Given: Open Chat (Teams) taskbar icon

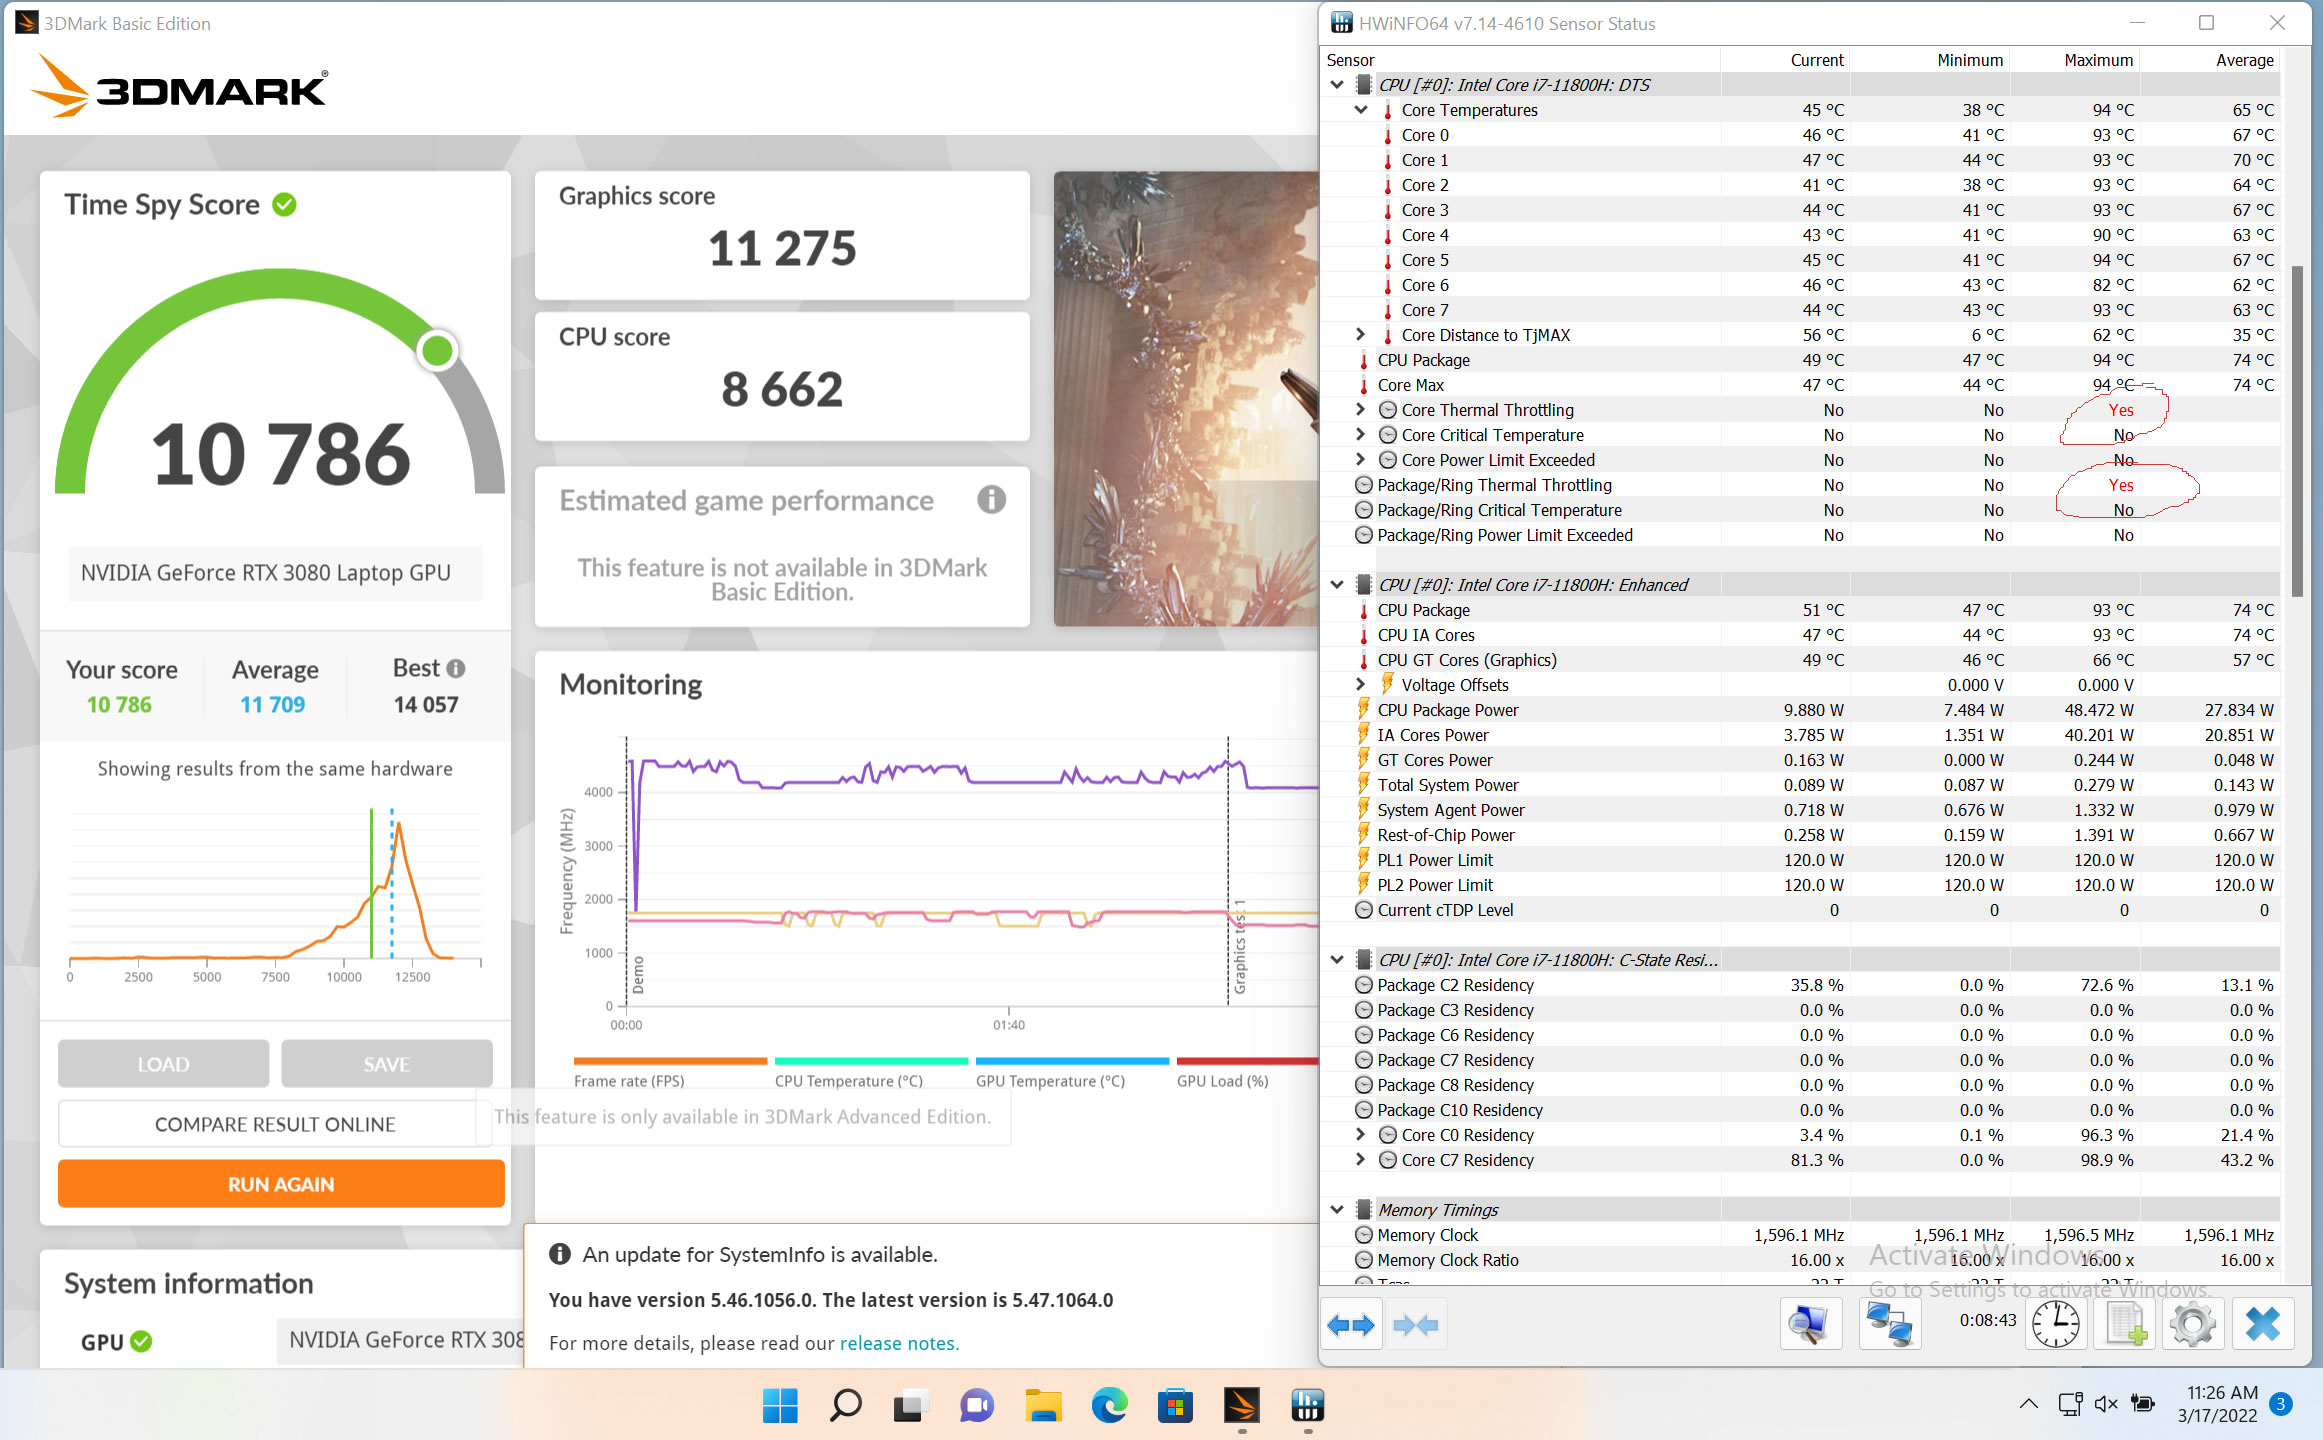Looking at the screenshot, I should pyautogui.click(x=976, y=1406).
